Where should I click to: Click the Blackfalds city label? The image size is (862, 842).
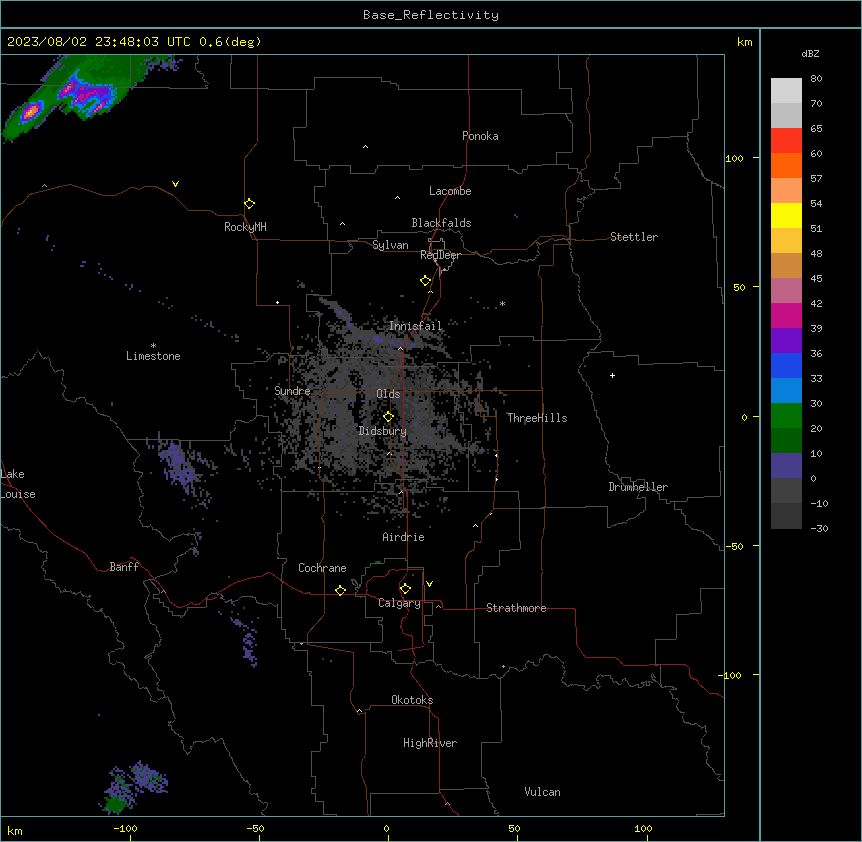point(441,223)
